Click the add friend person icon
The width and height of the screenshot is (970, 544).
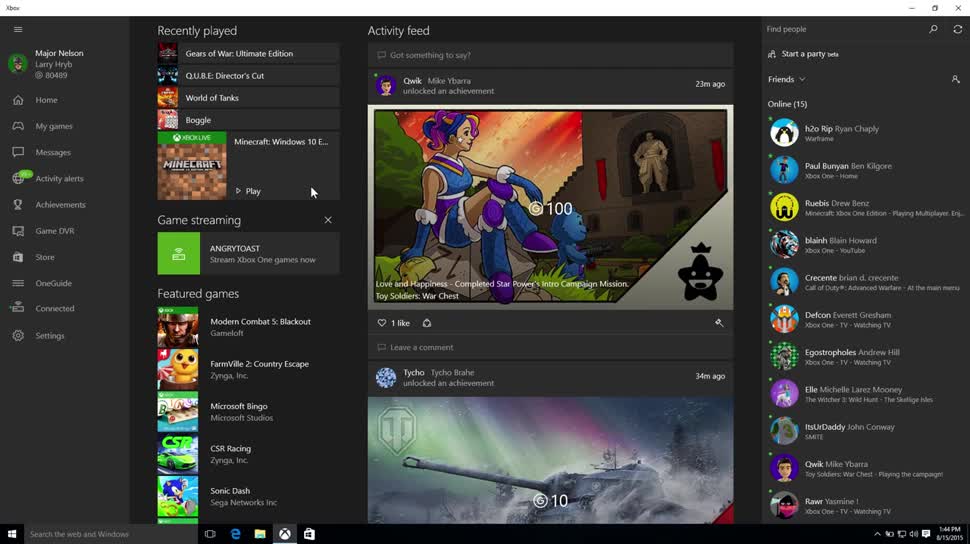956,79
